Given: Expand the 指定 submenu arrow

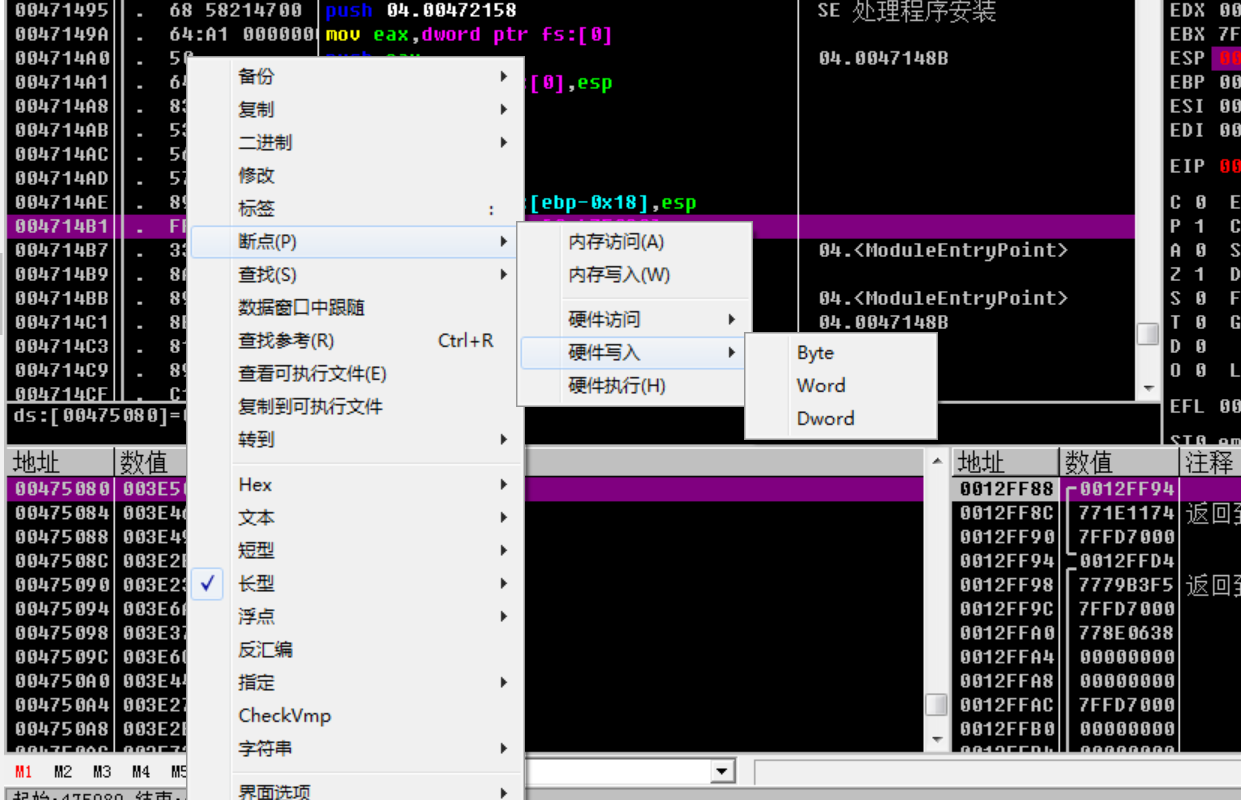Looking at the screenshot, I should click(x=503, y=683).
